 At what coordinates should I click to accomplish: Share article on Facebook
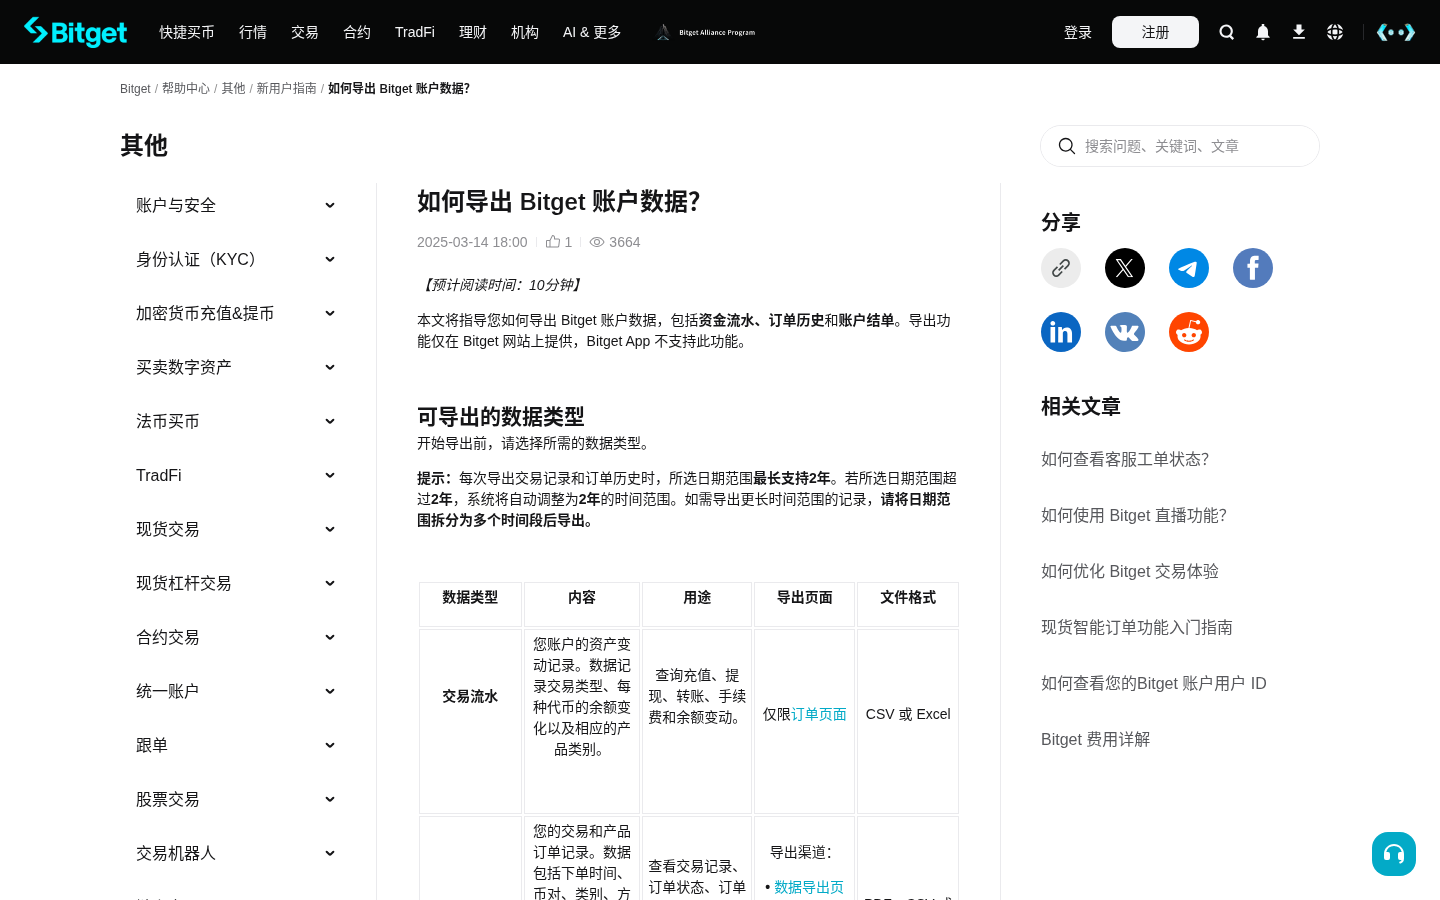[1253, 268]
